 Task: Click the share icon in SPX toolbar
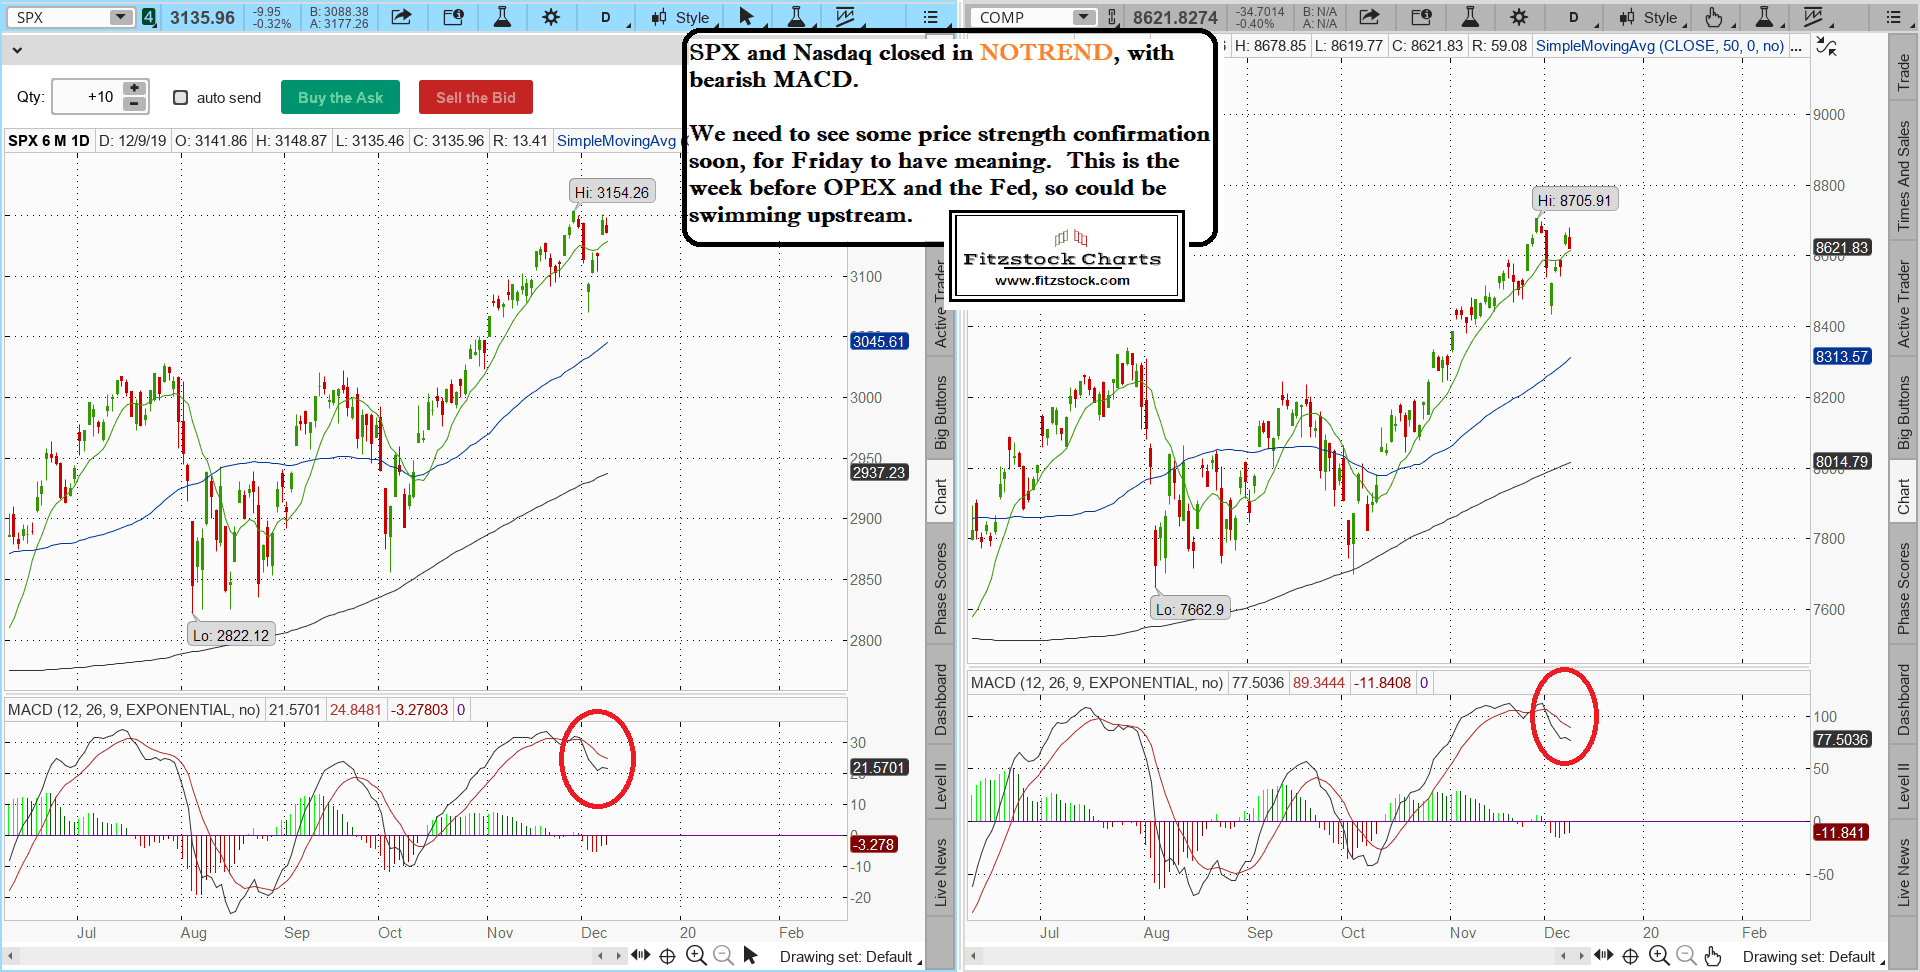click(401, 17)
